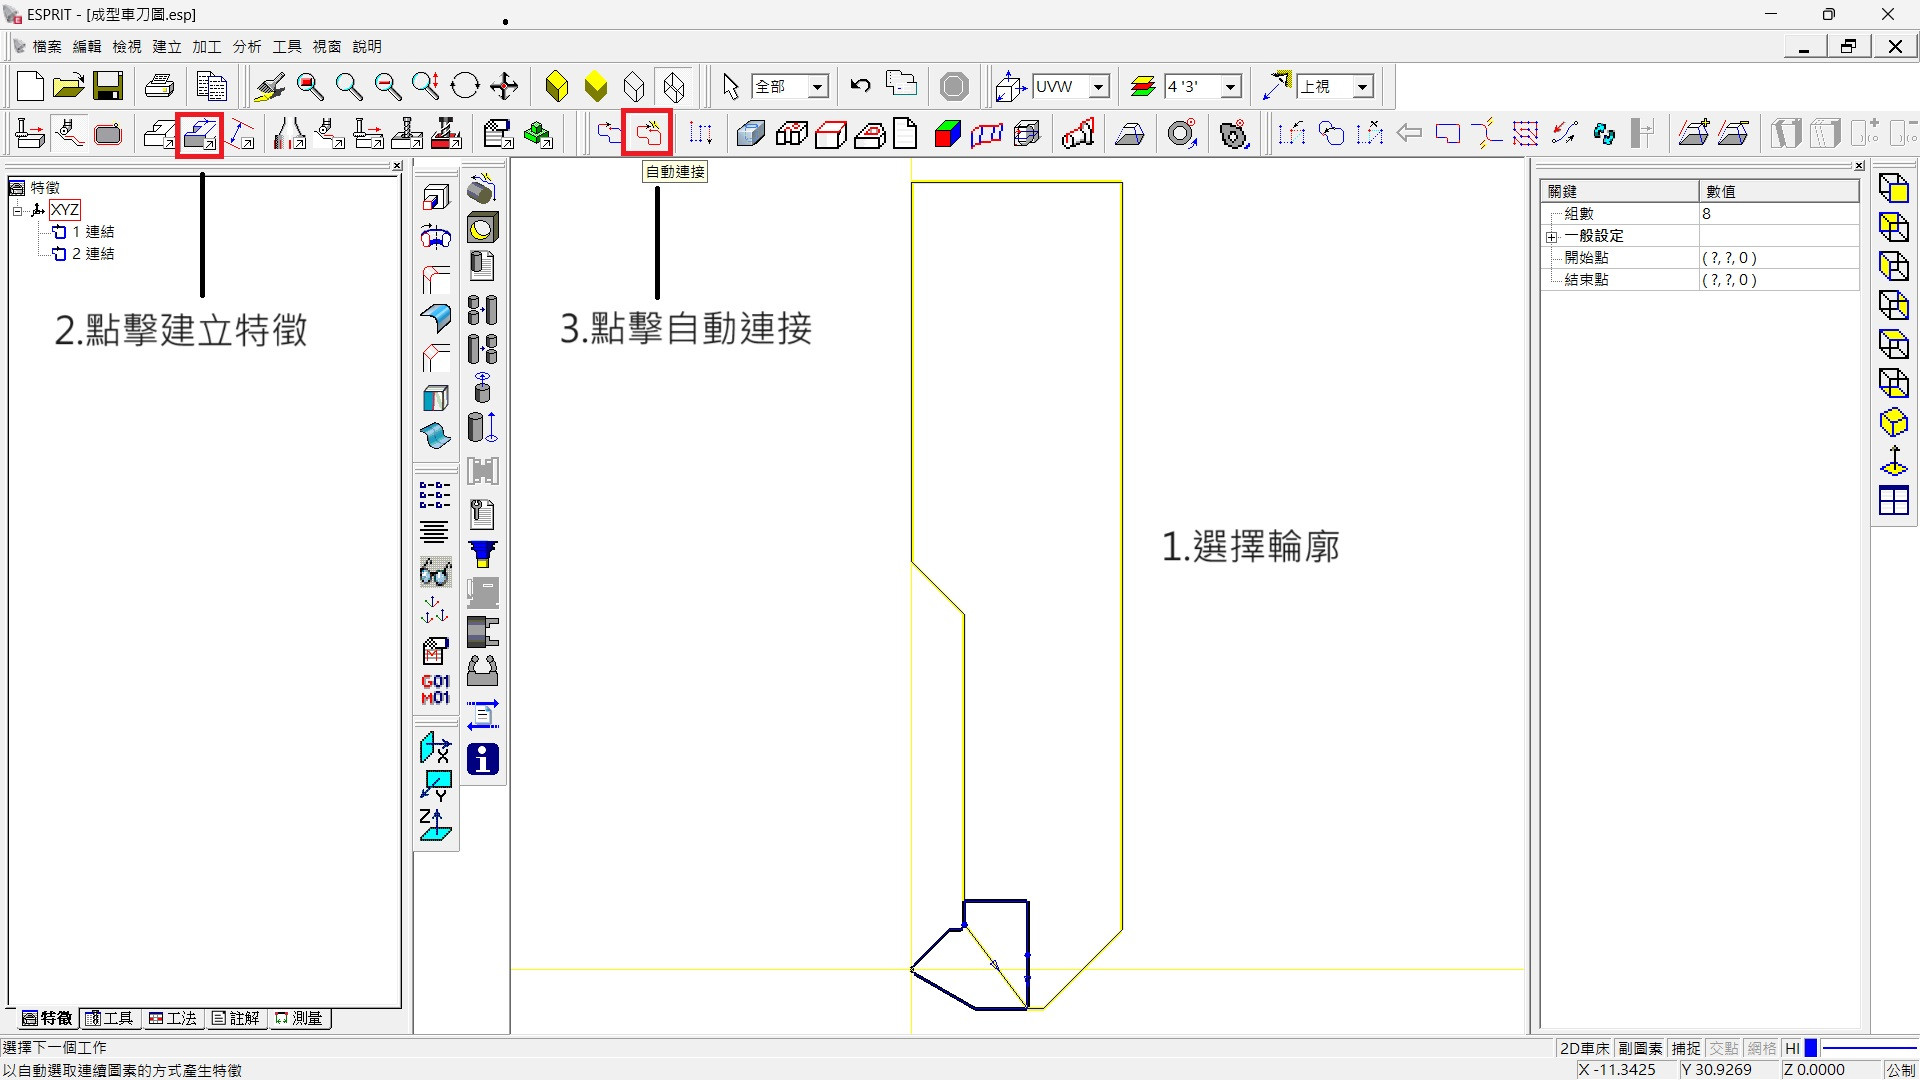
Task: Select the G01 M01 NC code icon
Action: [x=435, y=689]
